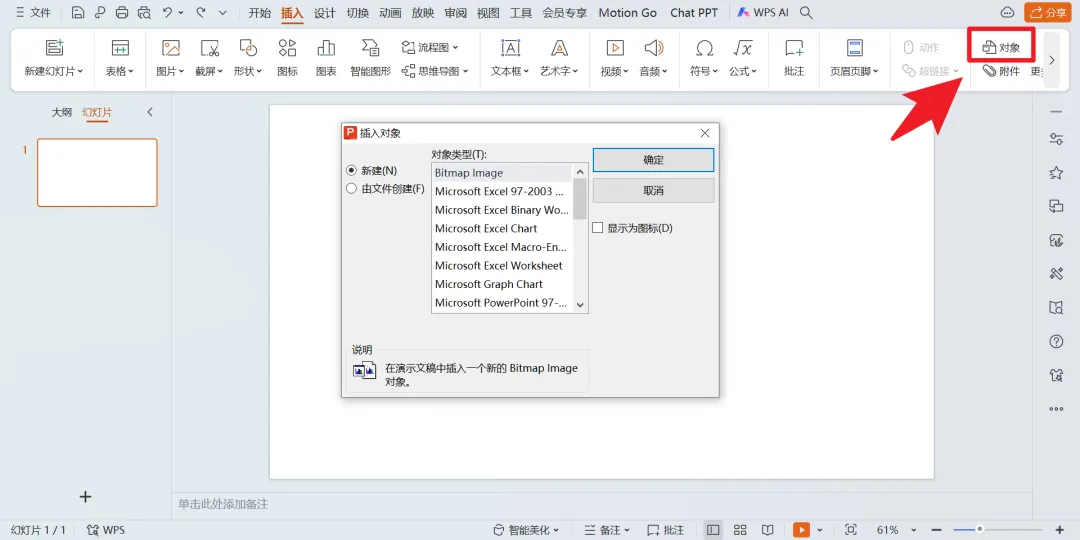Click the Undo arrow icon
Image resolution: width=1080 pixels, height=540 pixels.
pyautogui.click(x=168, y=12)
